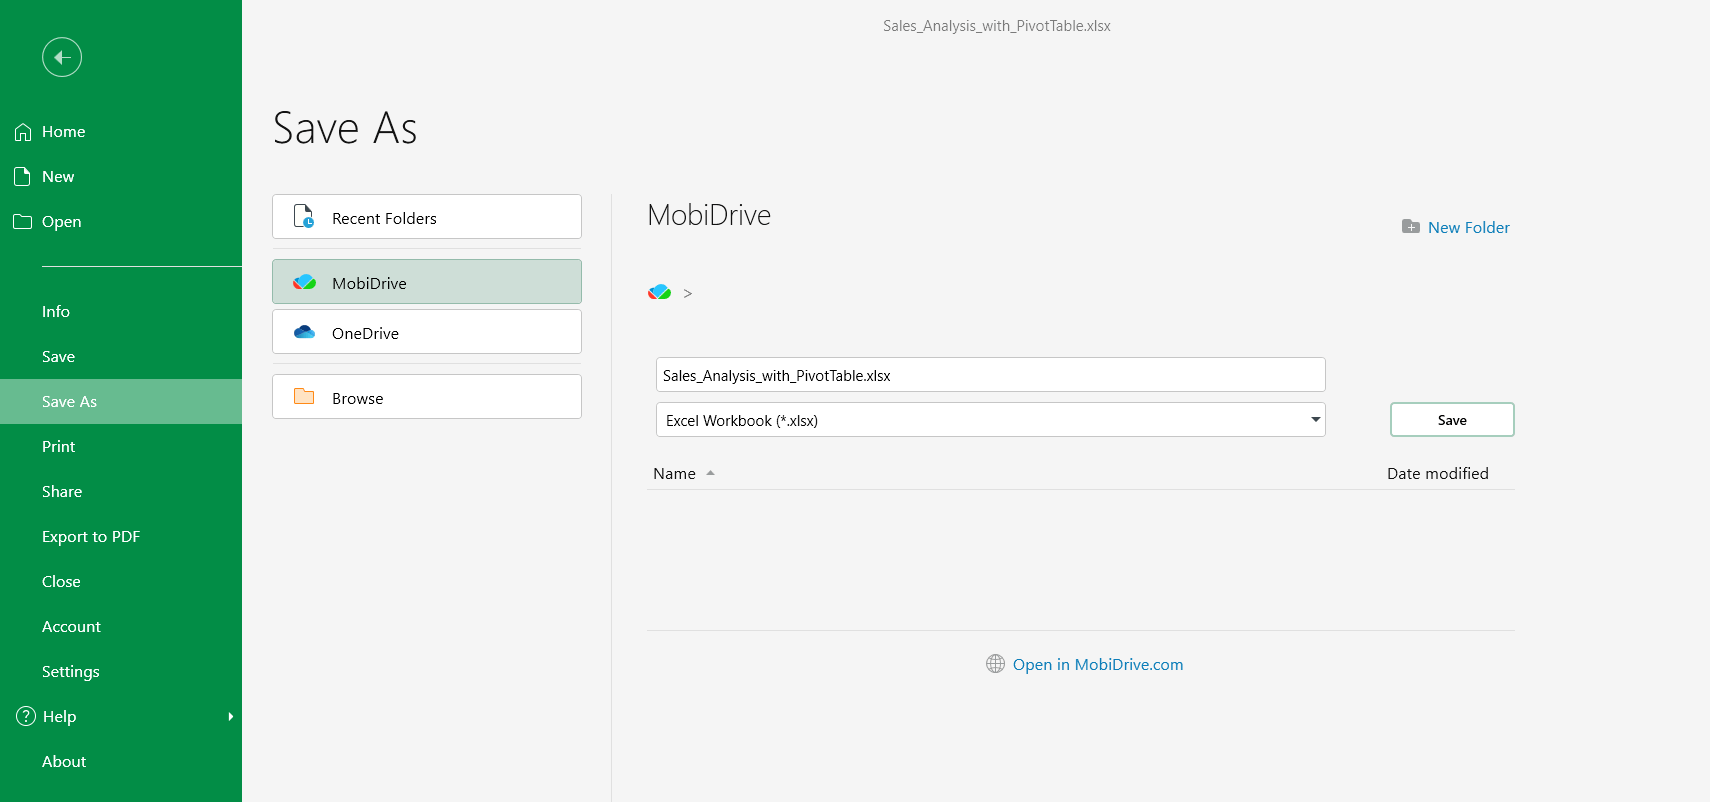Click the New document icon

click(x=23, y=177)
